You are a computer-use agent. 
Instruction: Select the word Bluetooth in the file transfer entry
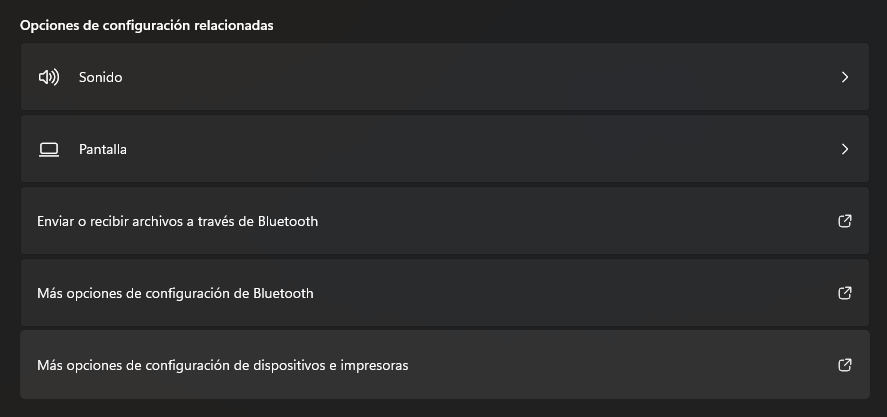pyautogui.click(x=288, y=221)
